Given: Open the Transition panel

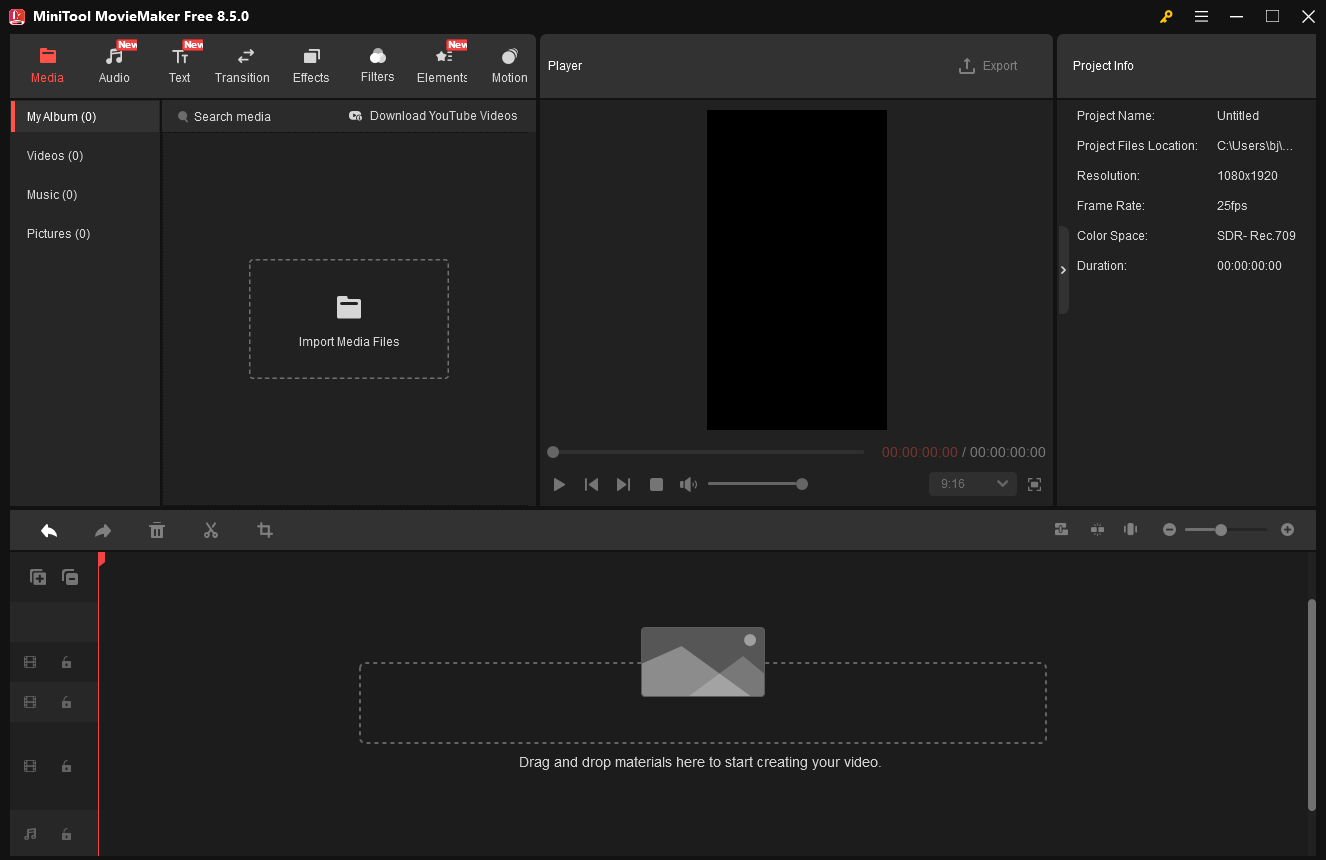Looking at the screenshot, I should [x=242, y=63].
